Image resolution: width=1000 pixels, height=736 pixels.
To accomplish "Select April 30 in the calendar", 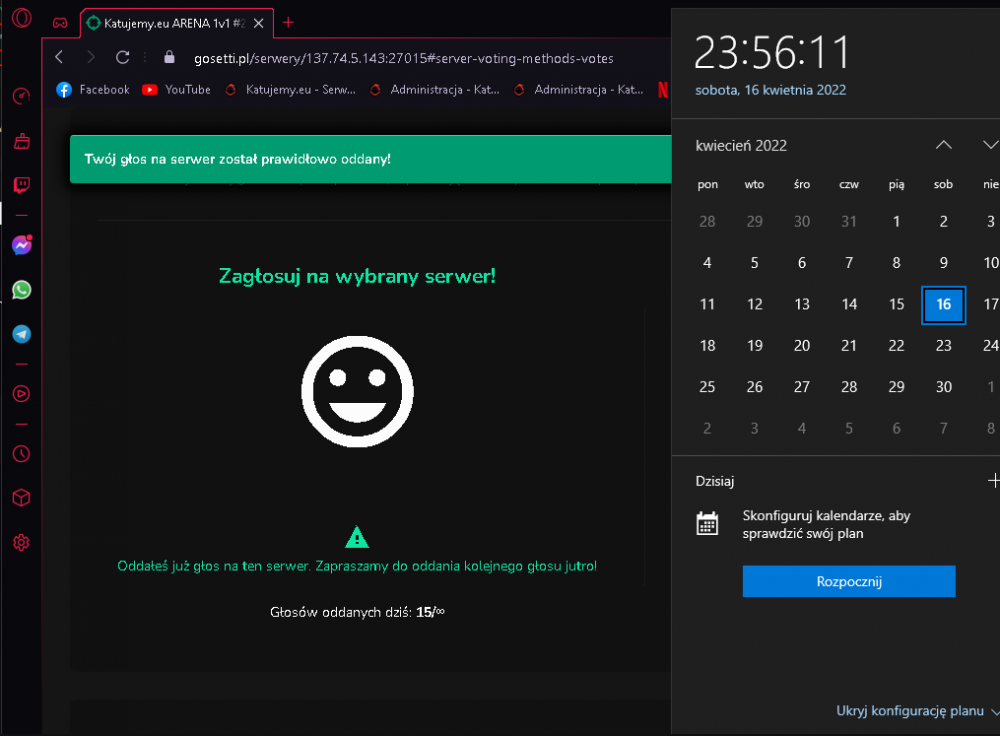I will coord(943,387).
